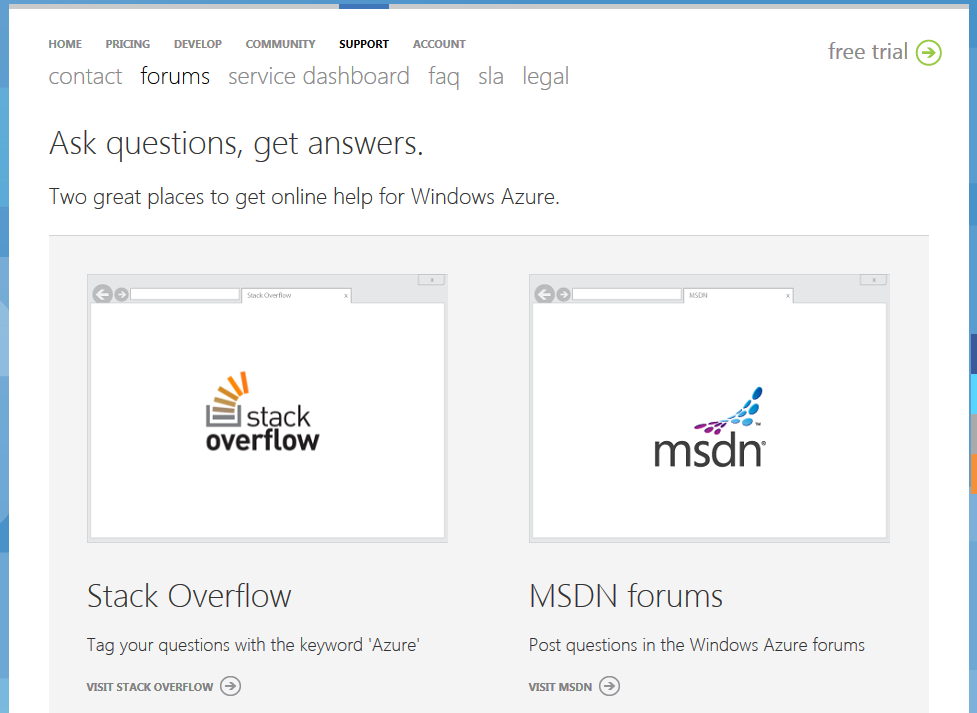Select the forums sub-tab
This screenshot has height=713, width=977.
[x=175, y=76]
